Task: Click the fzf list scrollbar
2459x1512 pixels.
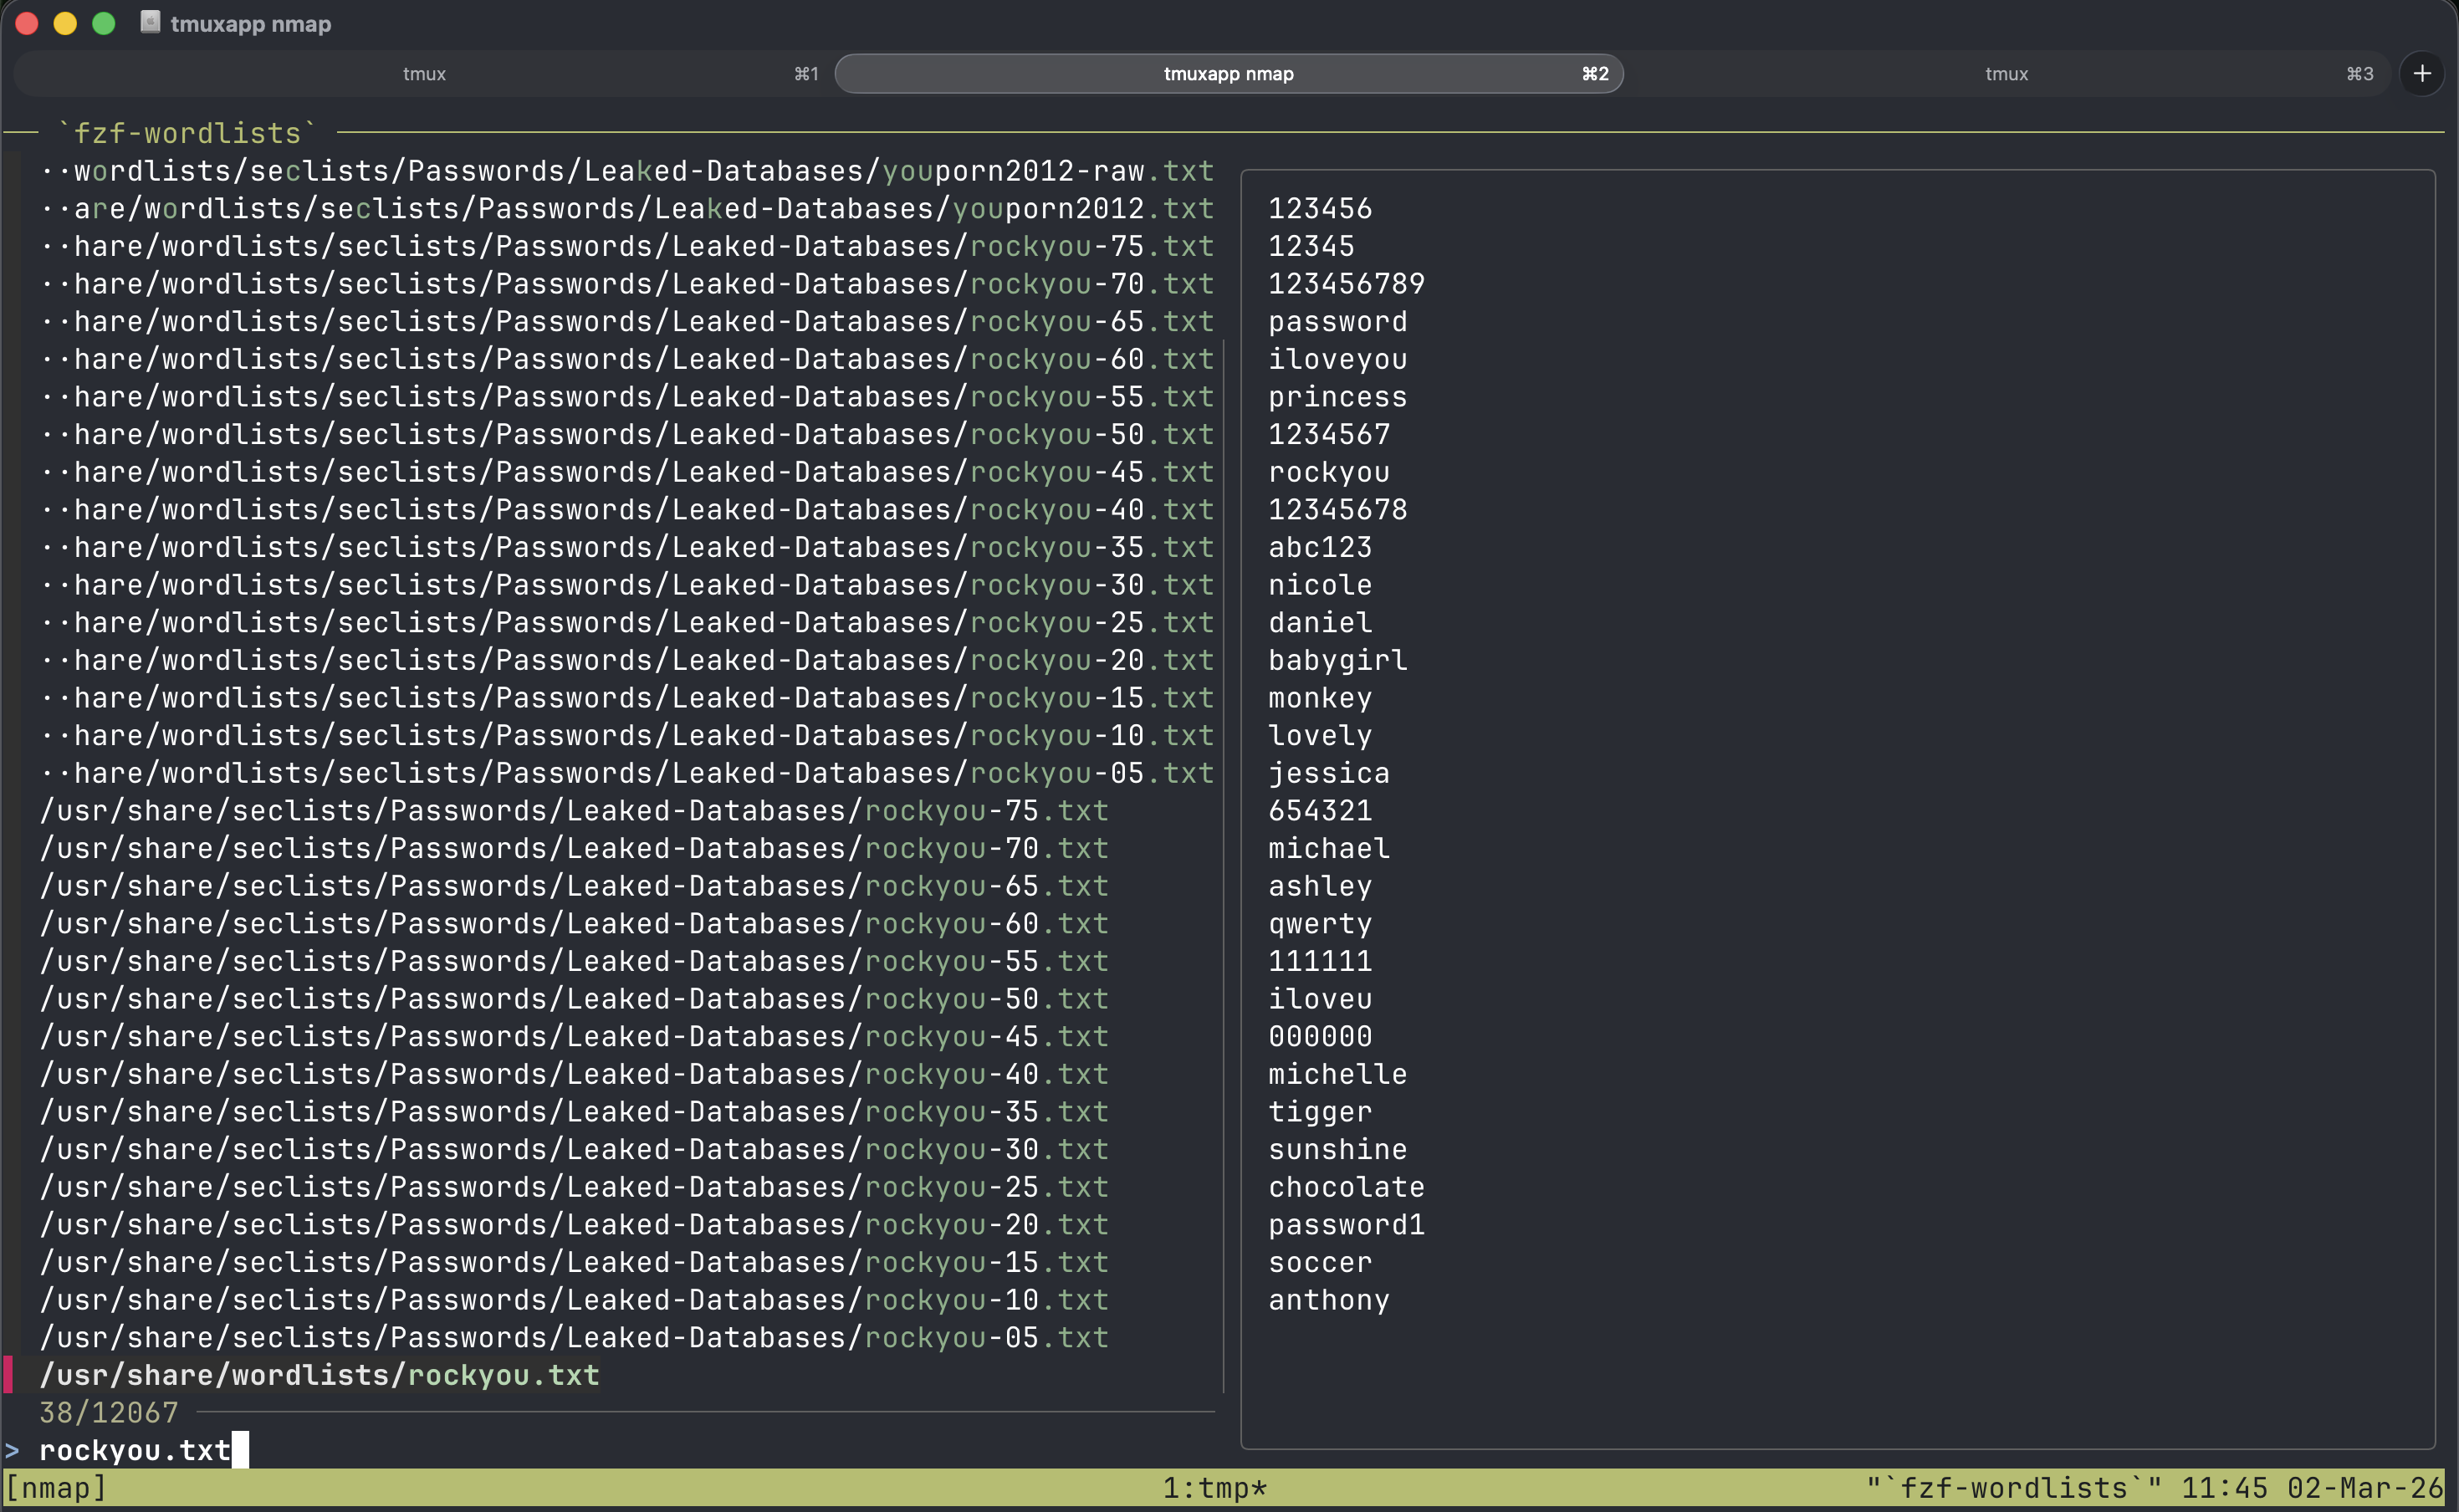Action: pos(1224,866)
